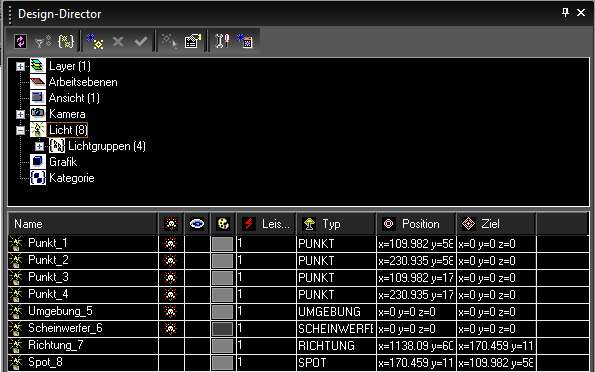Click the Leistung value for Punkt_2
Screen dimensions: 595x372
[x=266, y=260]
